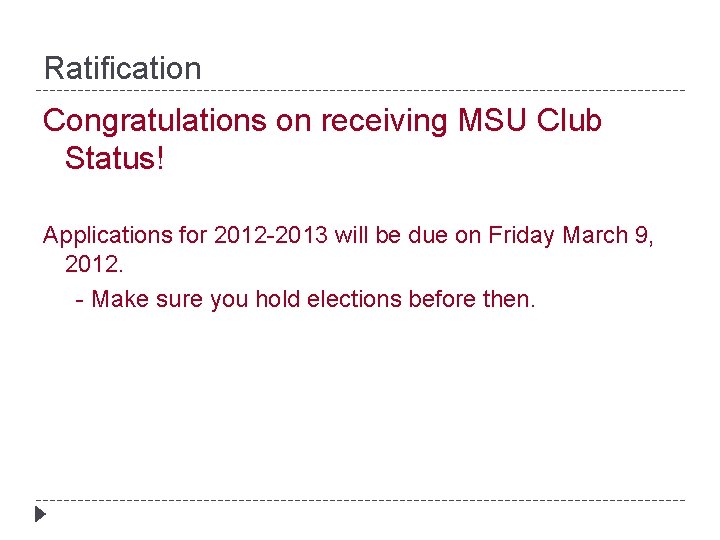Click the Ratification slide title
Screen dimensions: 720x540
pyautogui.click(x=122, y=69)
